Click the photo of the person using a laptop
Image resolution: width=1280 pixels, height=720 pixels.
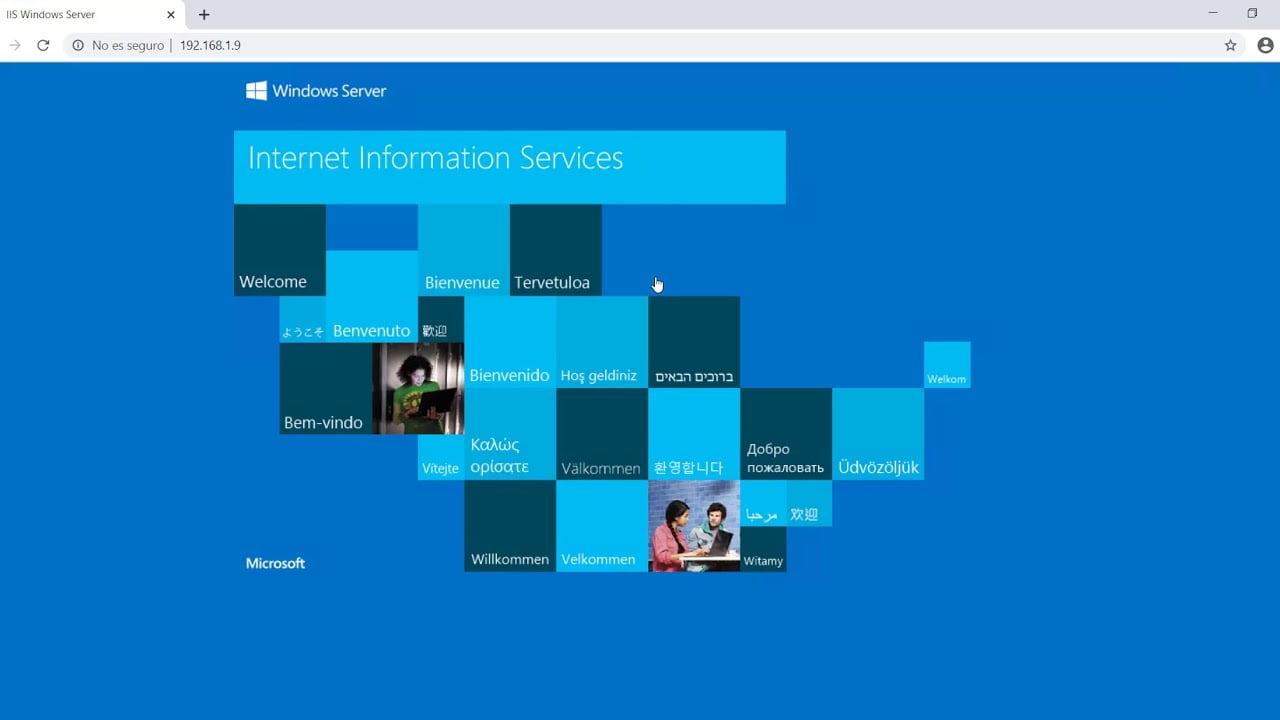click(x=418, y=389)
